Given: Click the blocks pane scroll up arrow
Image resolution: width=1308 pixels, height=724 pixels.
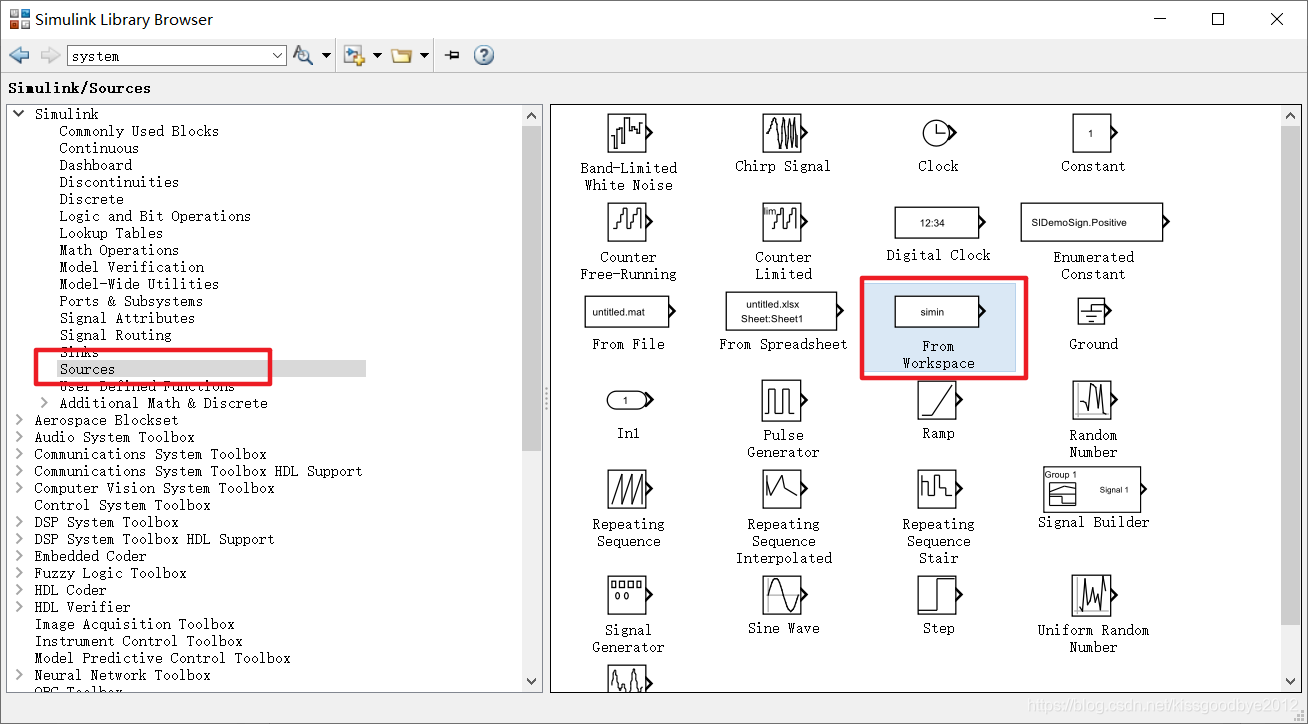Looking at the screenshot, I should tap(1293, 115).
